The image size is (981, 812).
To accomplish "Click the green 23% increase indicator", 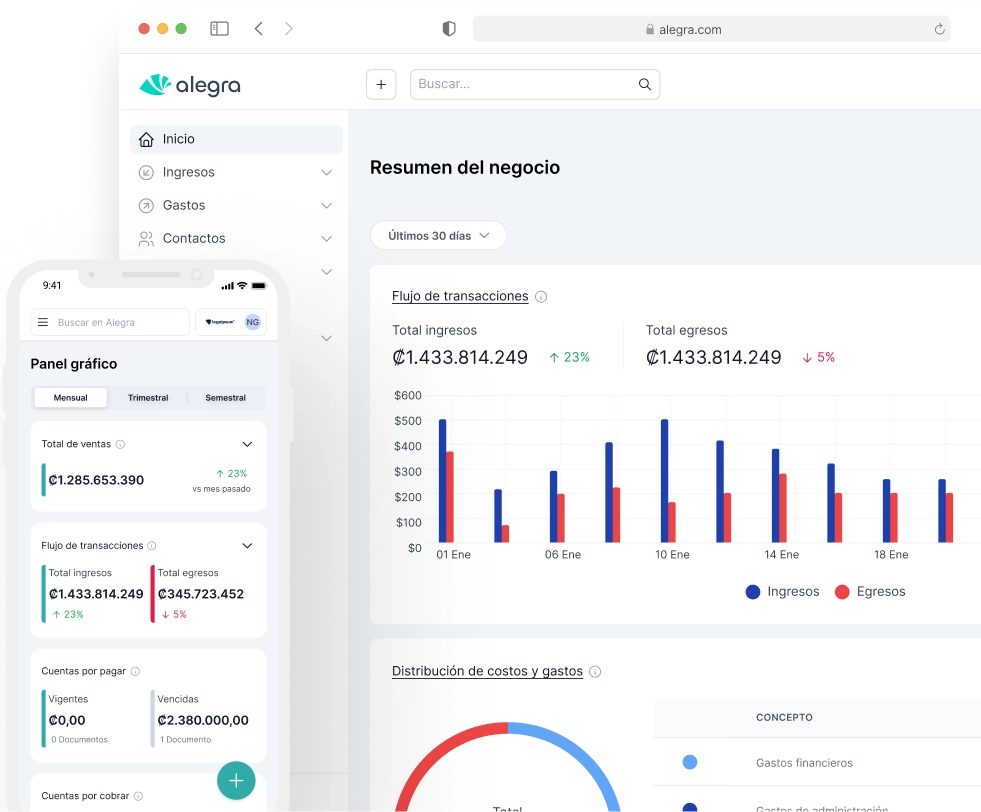I will (569, 357).
